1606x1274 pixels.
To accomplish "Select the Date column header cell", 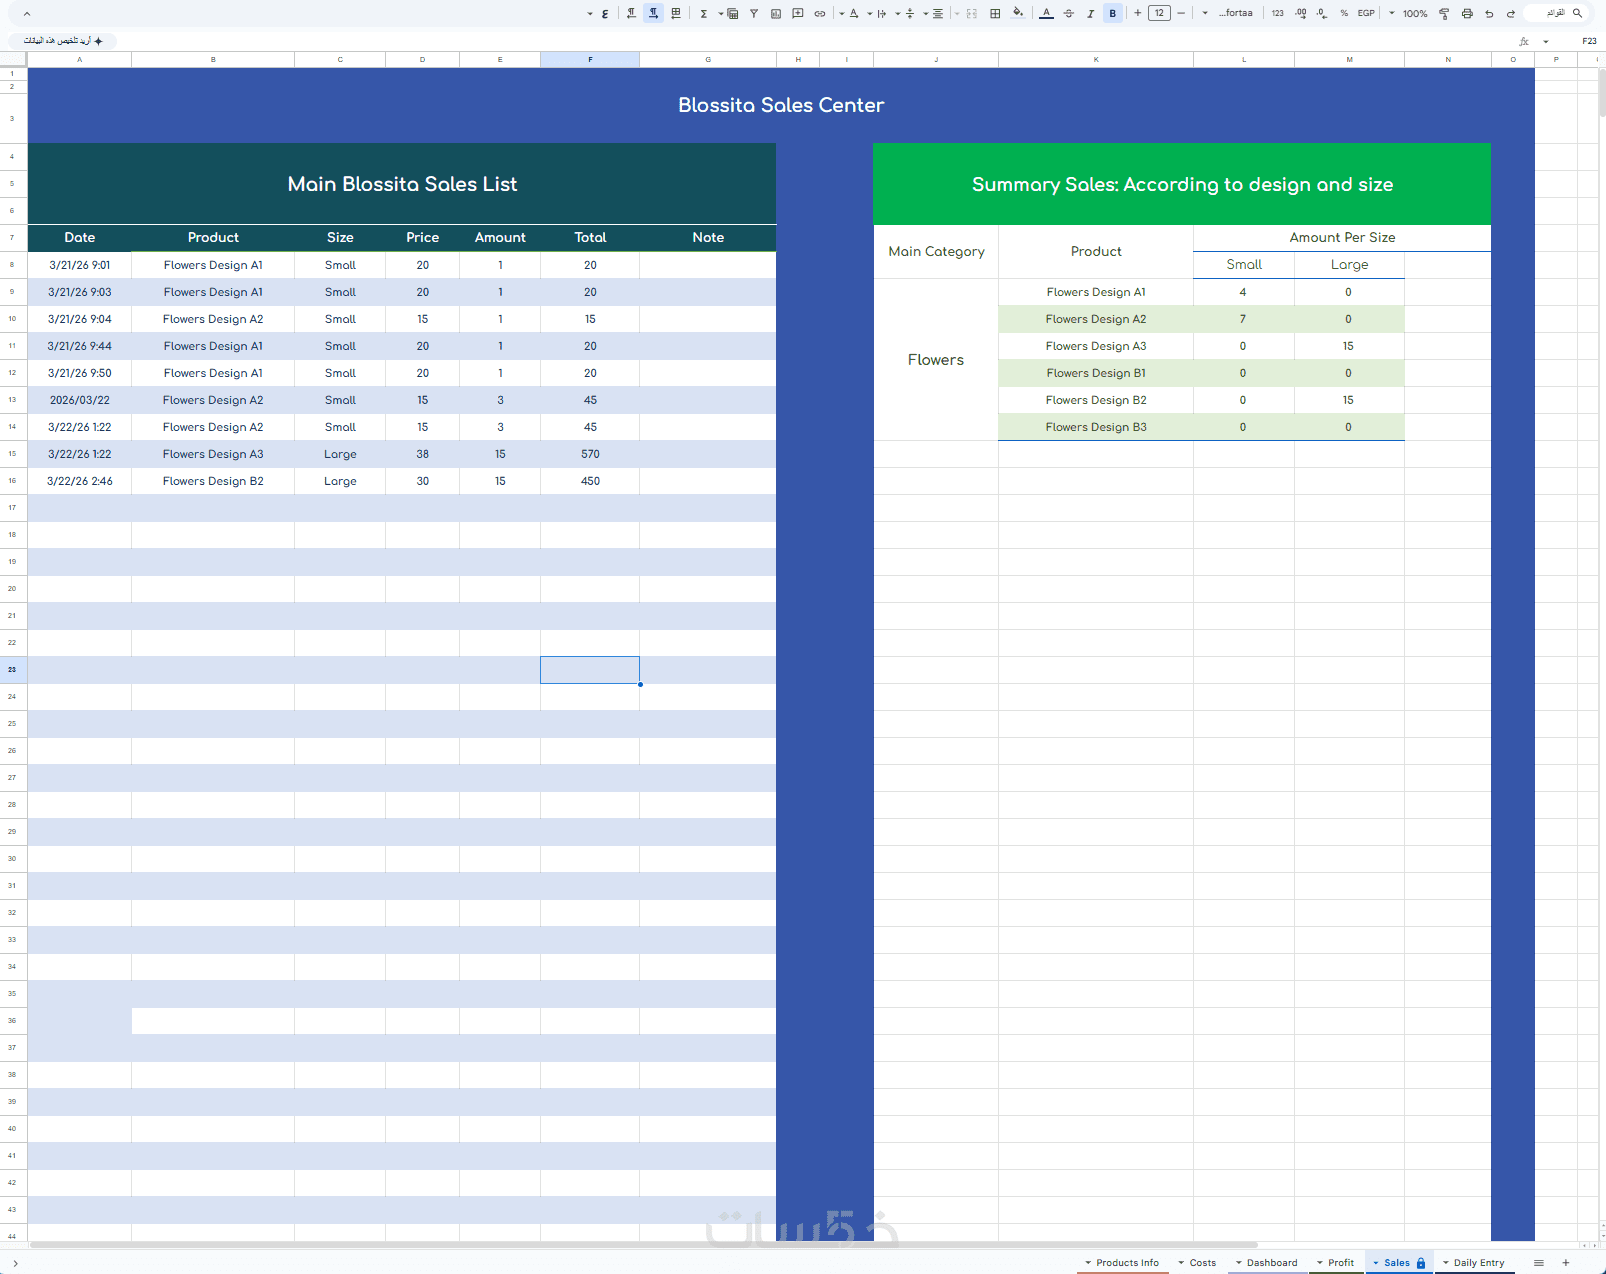I will 80,238.
